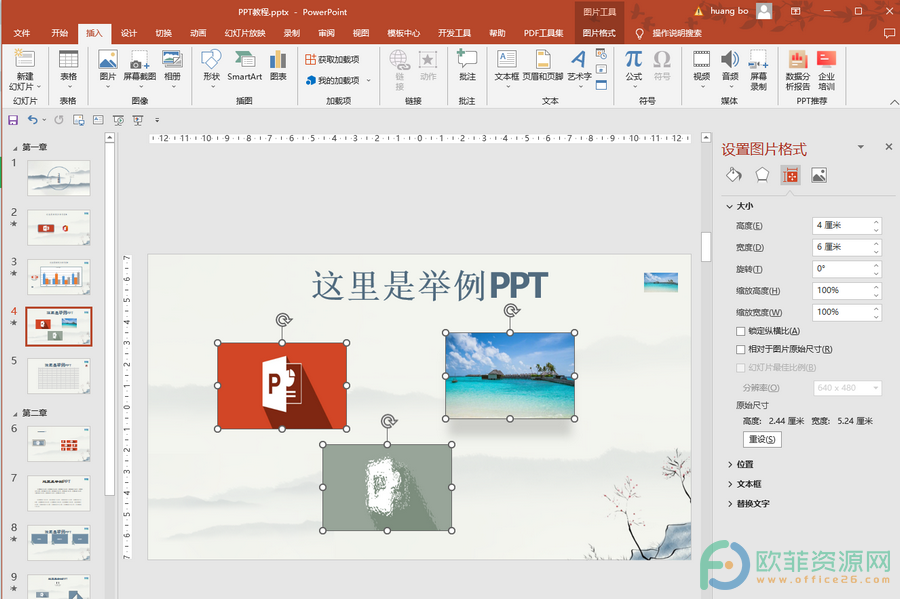
Task: Collapse 第一章 section in slide panel
Action: pyautogui.click(x=15, y=148)
